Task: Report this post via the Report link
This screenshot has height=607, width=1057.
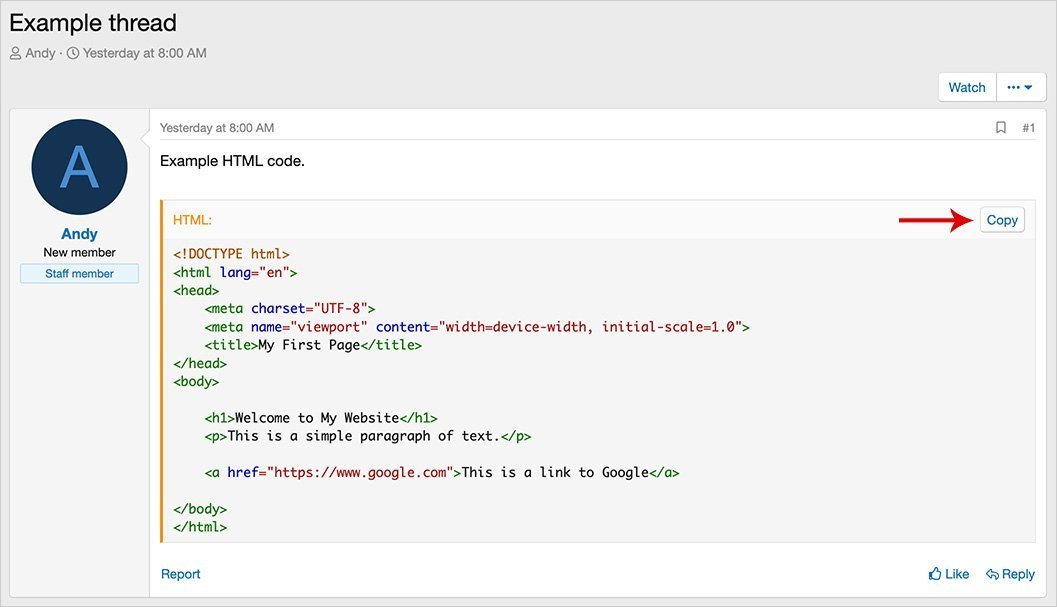Action: [x=181, y=574]
